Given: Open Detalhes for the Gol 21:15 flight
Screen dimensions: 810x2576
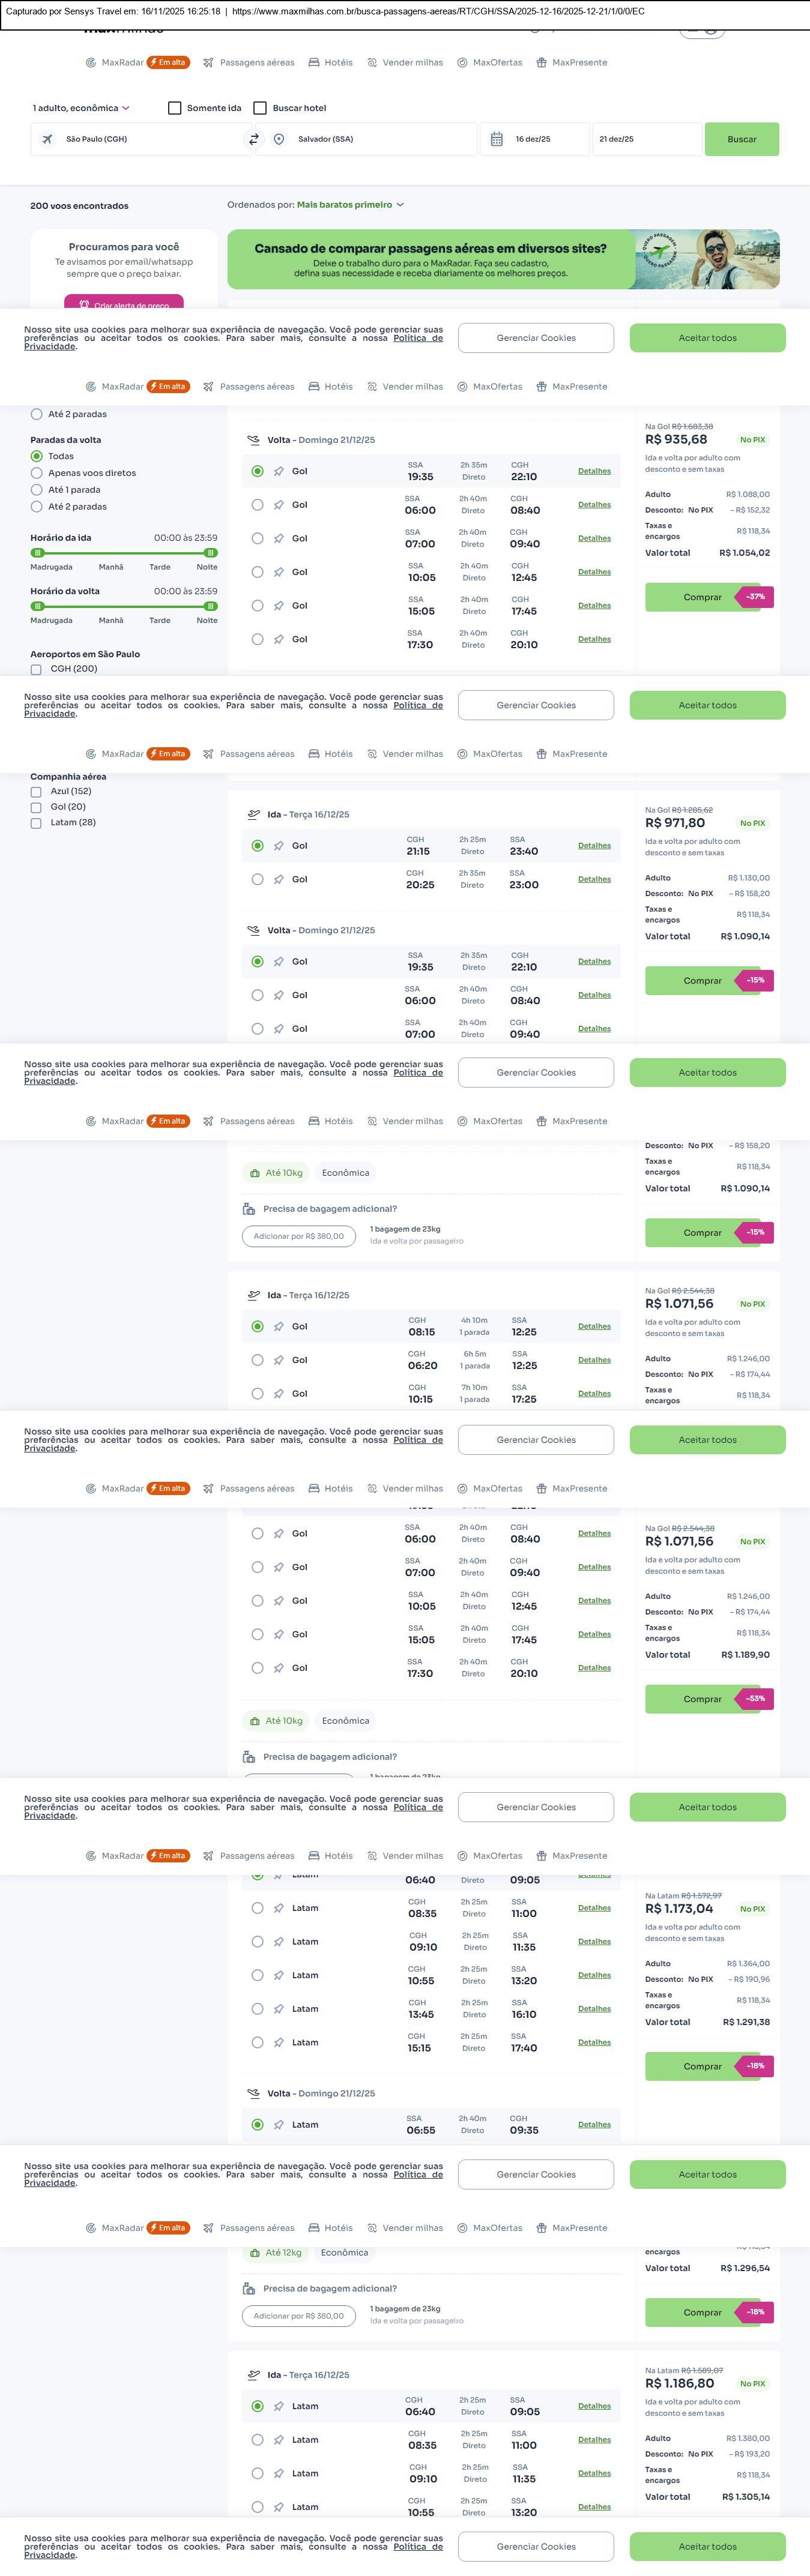Looking at the screenshot, I should click(x=594, y=846).
